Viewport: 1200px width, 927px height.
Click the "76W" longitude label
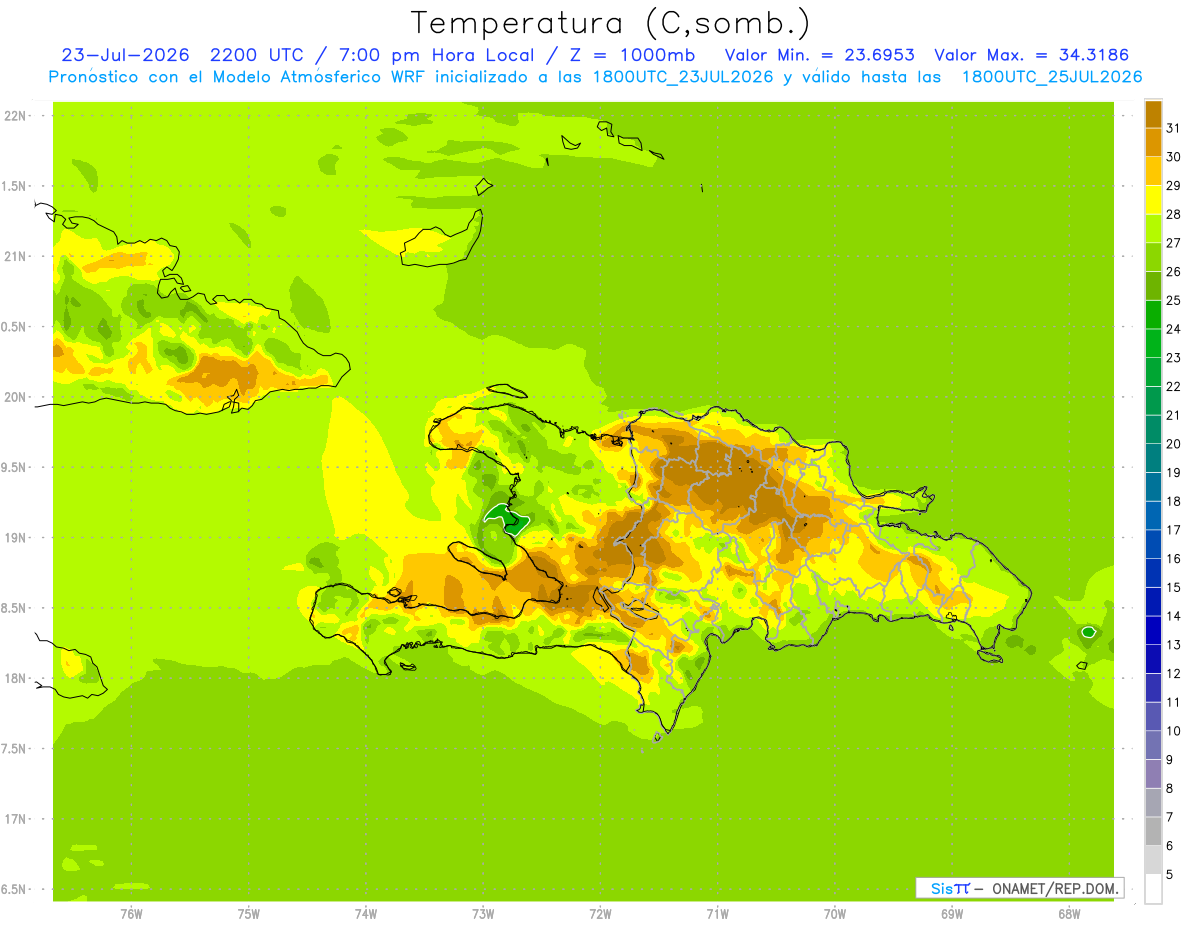[x=131, y=914]
